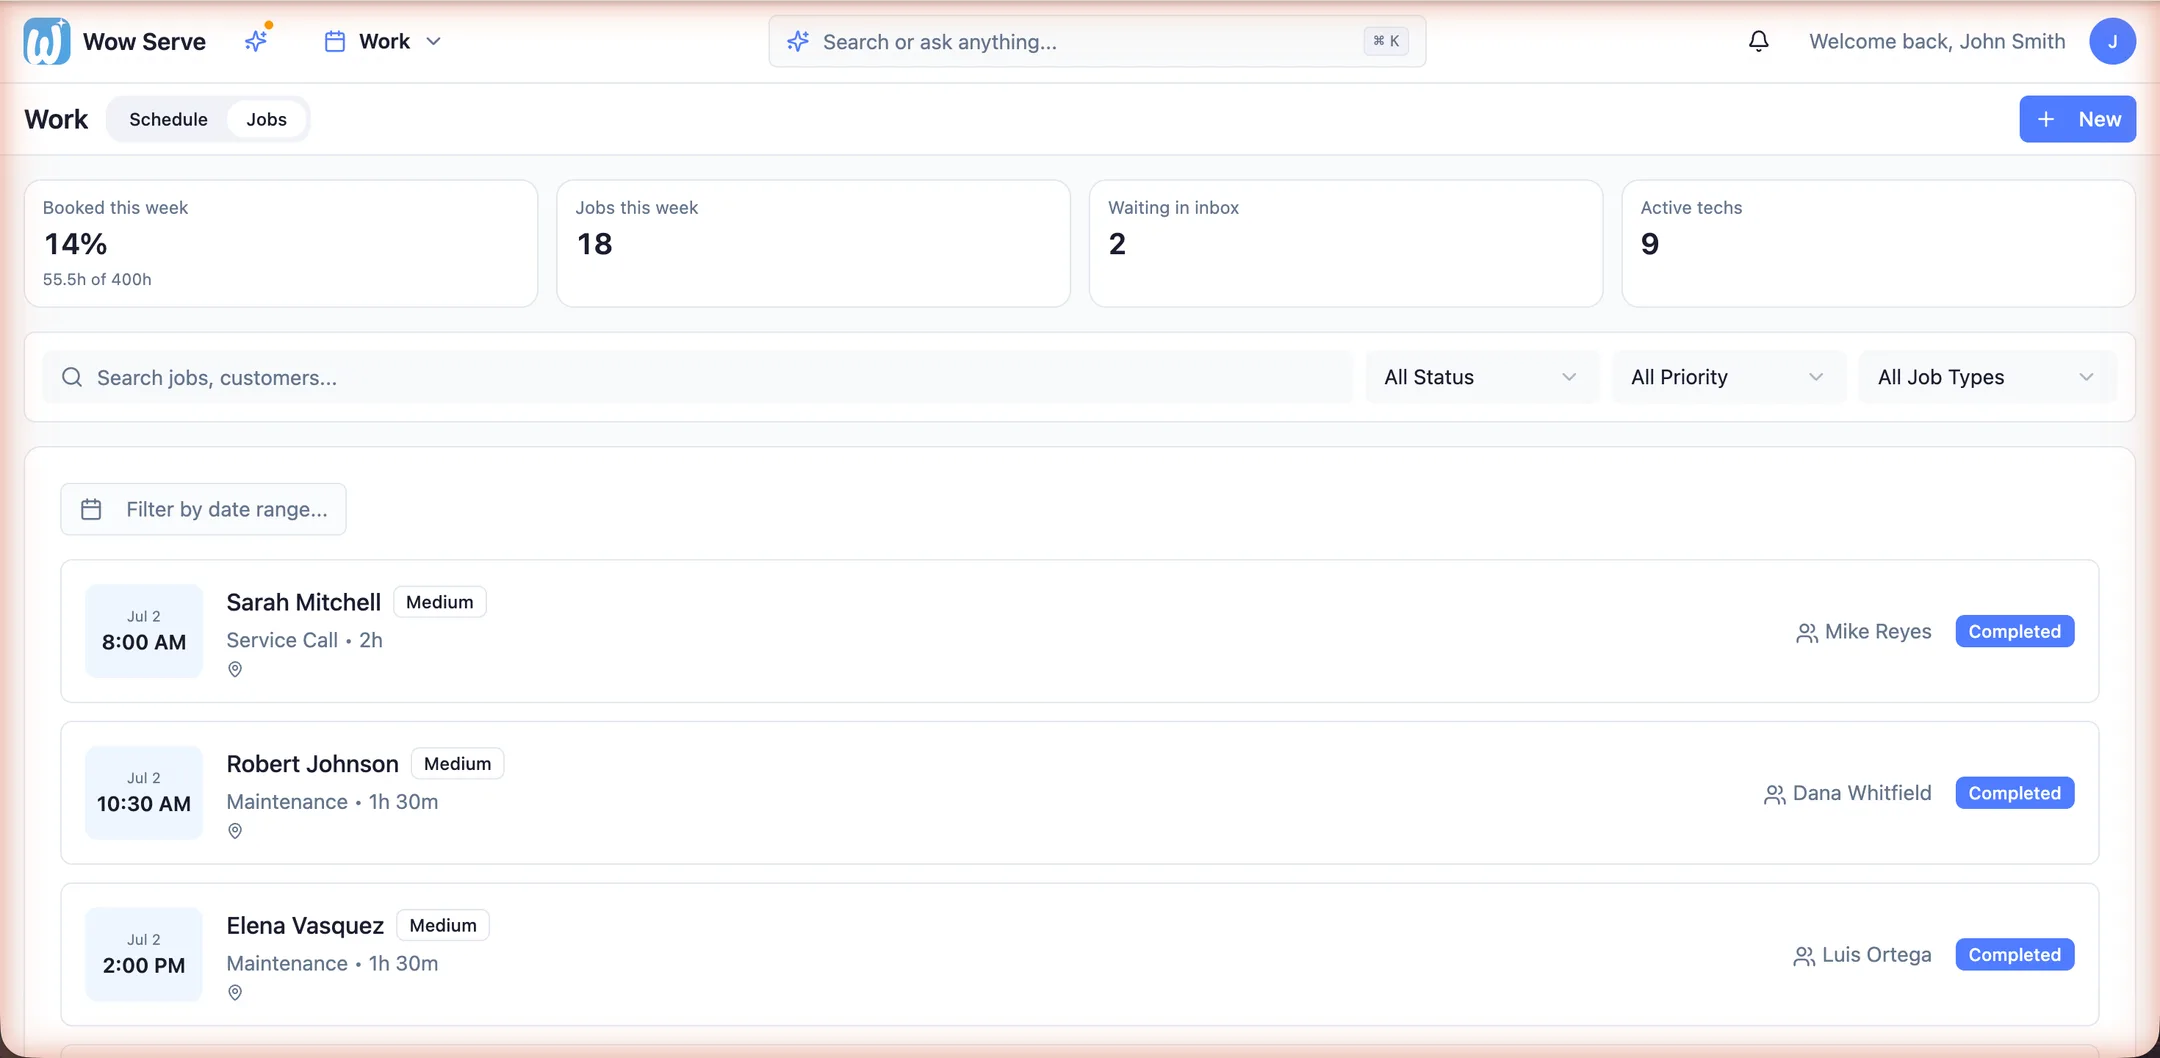Viewport: 2160px width, 1058px height.
Task: Open the All Status filter
Action: click(x=1481, y=377)
